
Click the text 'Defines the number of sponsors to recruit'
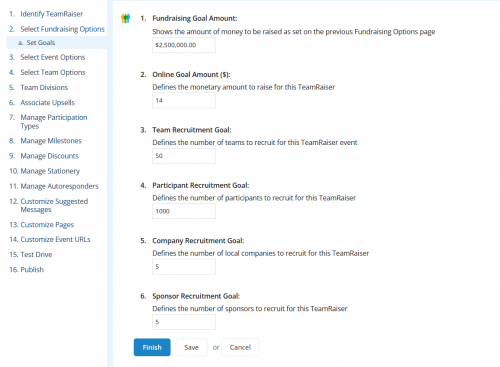pos(214,309)
